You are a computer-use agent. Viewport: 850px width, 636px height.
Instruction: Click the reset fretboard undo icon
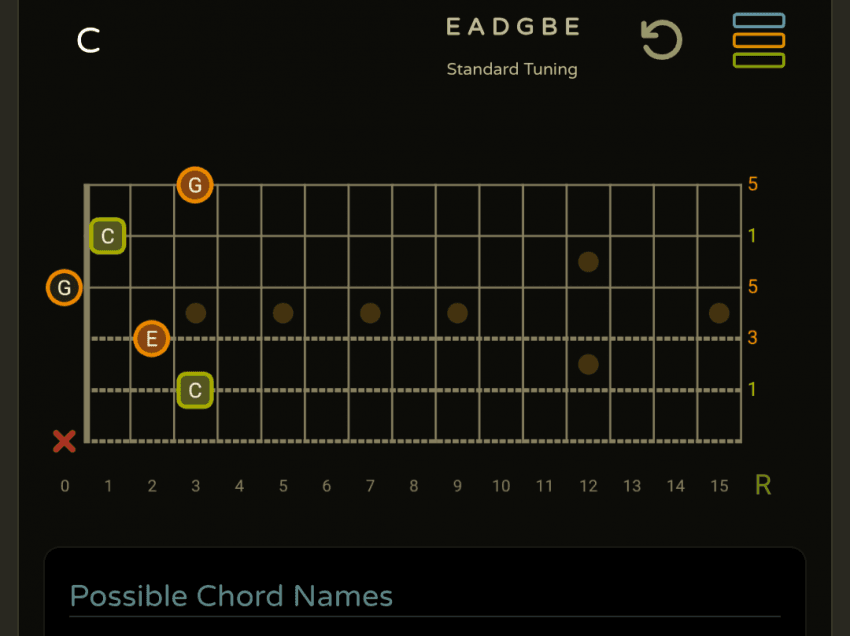660,41
